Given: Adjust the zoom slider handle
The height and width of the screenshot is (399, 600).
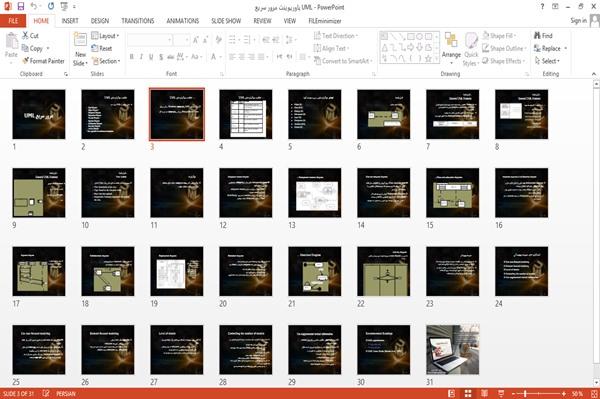Looking at the screenshot, I should coord(525,393).
